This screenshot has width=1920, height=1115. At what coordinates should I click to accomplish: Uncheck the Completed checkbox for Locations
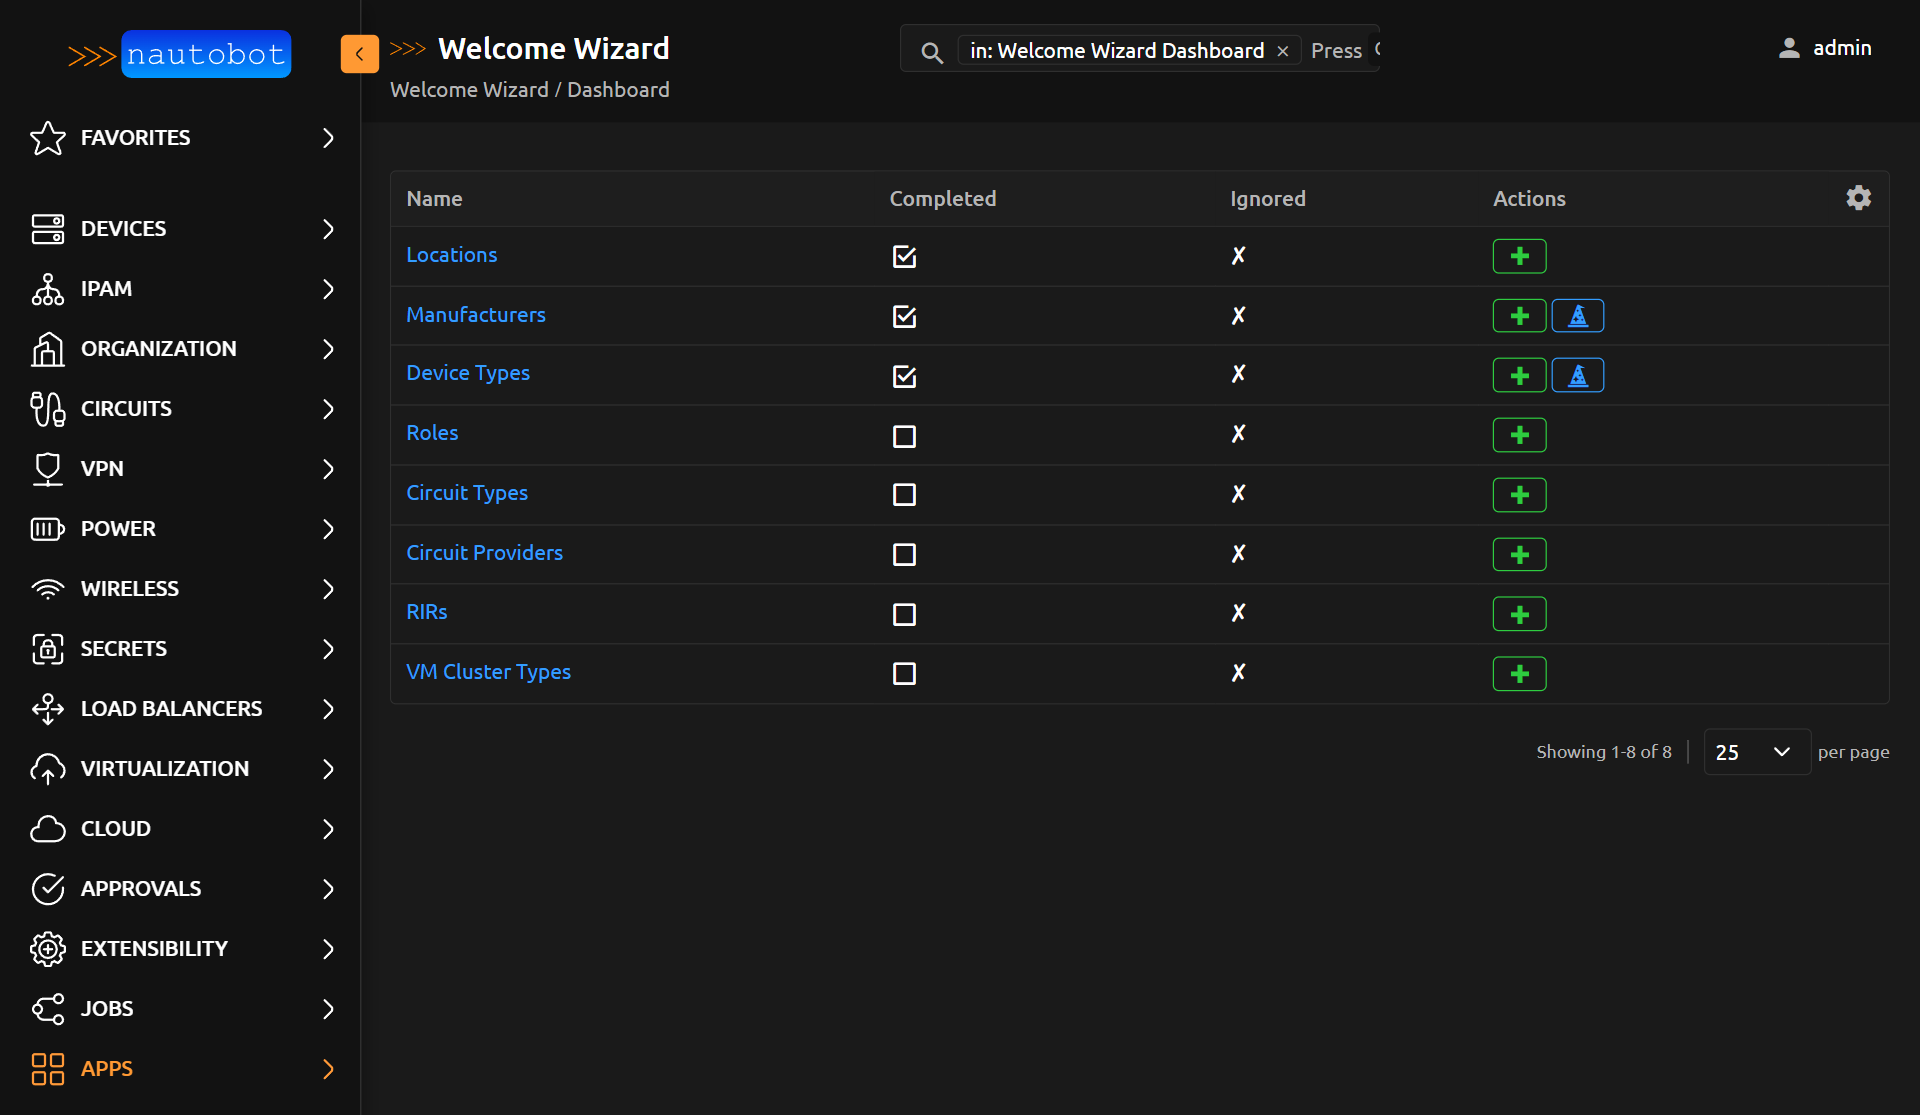pyautogui.click(x=904, y=256)
